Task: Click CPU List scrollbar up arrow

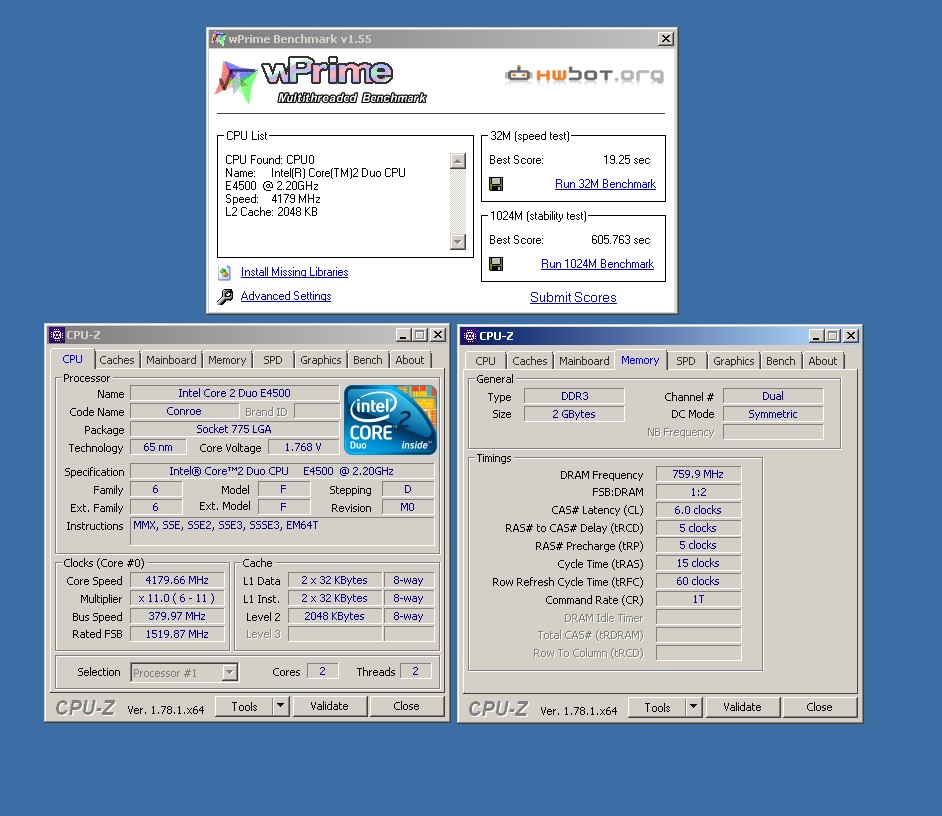Action: tap(458, 161)
